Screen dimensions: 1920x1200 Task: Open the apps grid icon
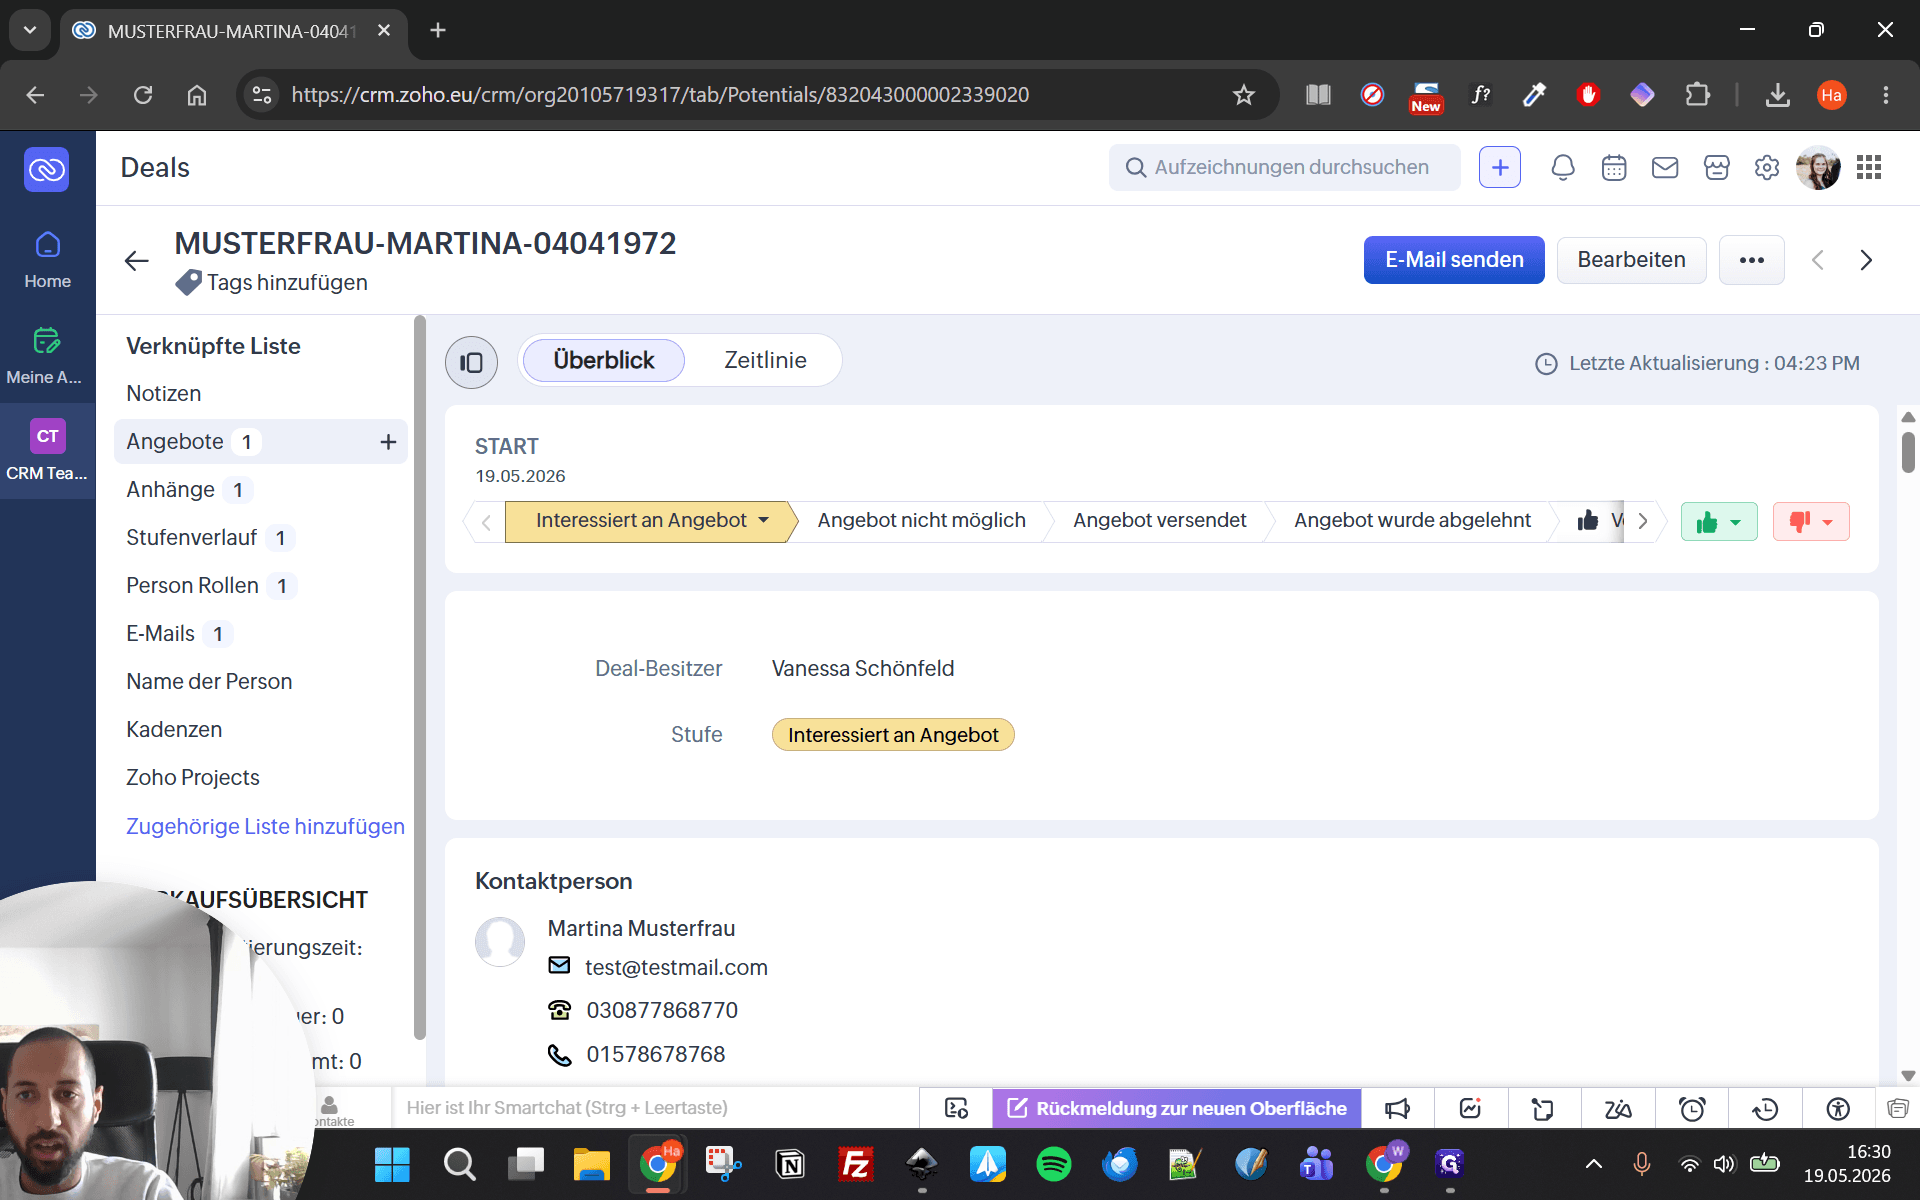[1869, 167]
